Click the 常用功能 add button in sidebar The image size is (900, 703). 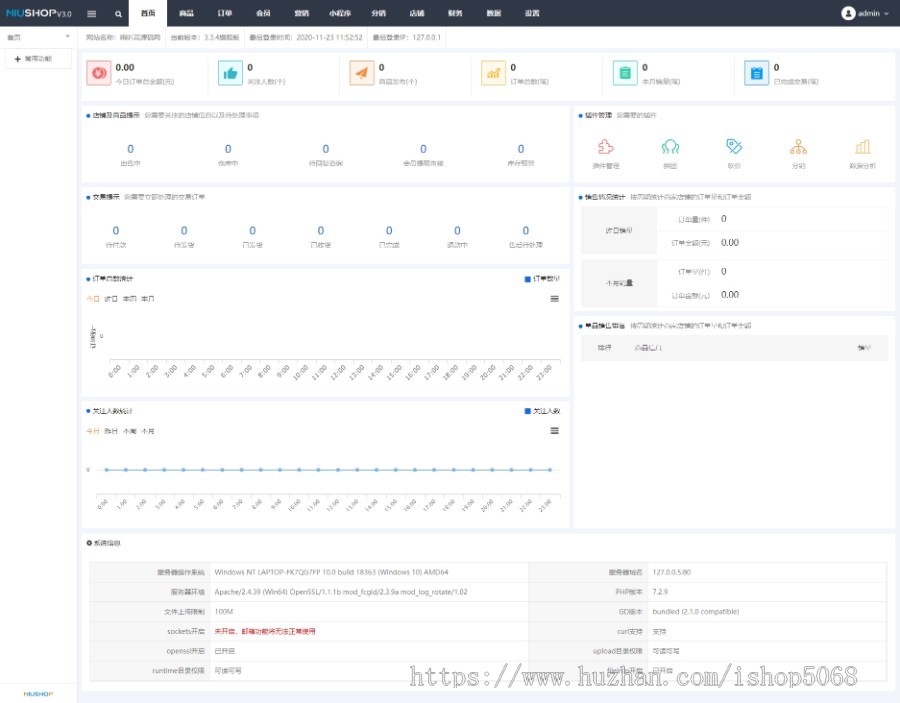point(33,59)
